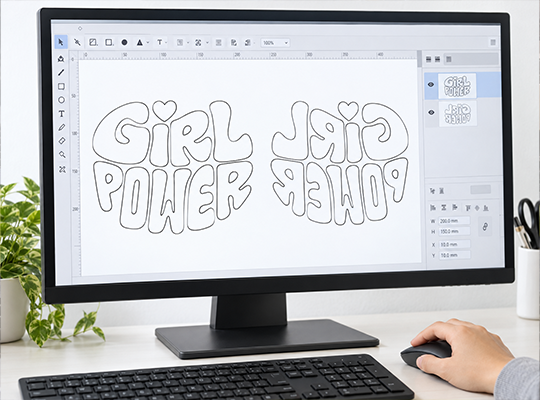Align objects to the top edge

click(468, 208)
